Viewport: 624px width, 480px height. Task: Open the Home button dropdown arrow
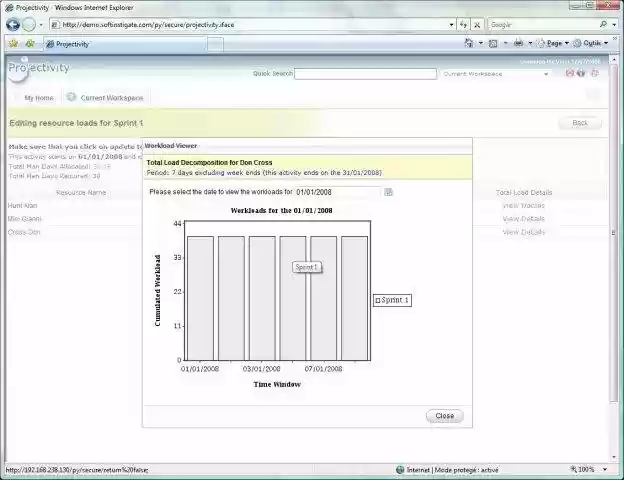click(x=480, y=43)
